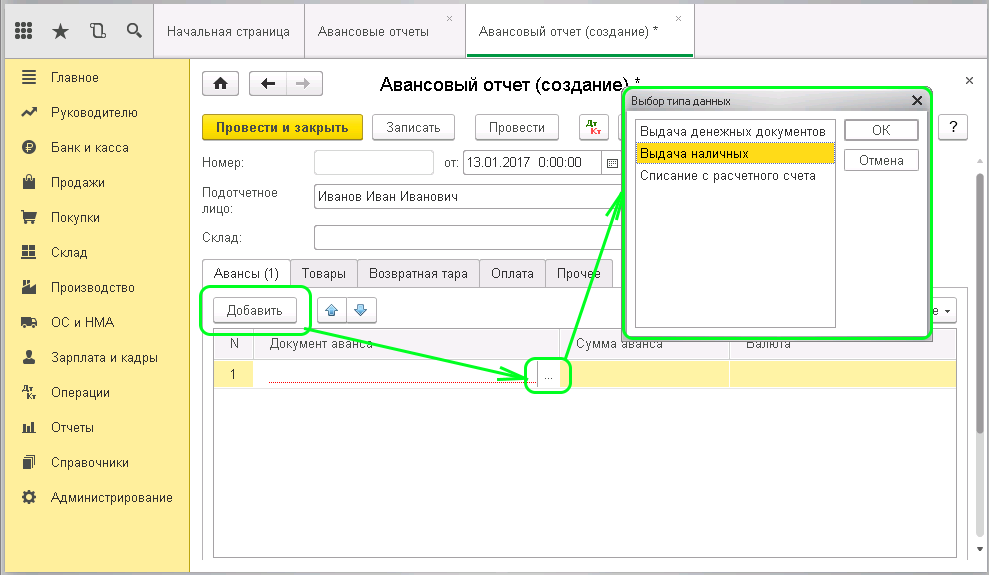This screenshot has width=989, height=575.
Task: Click the search magnifier icon
Action: (133, 31)
